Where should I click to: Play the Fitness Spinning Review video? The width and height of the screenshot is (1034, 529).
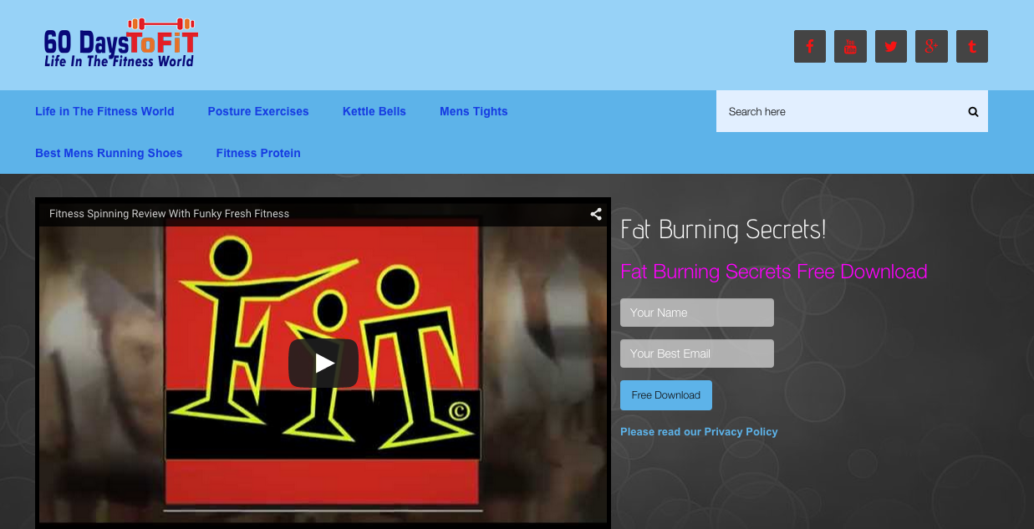coord(323,363)
